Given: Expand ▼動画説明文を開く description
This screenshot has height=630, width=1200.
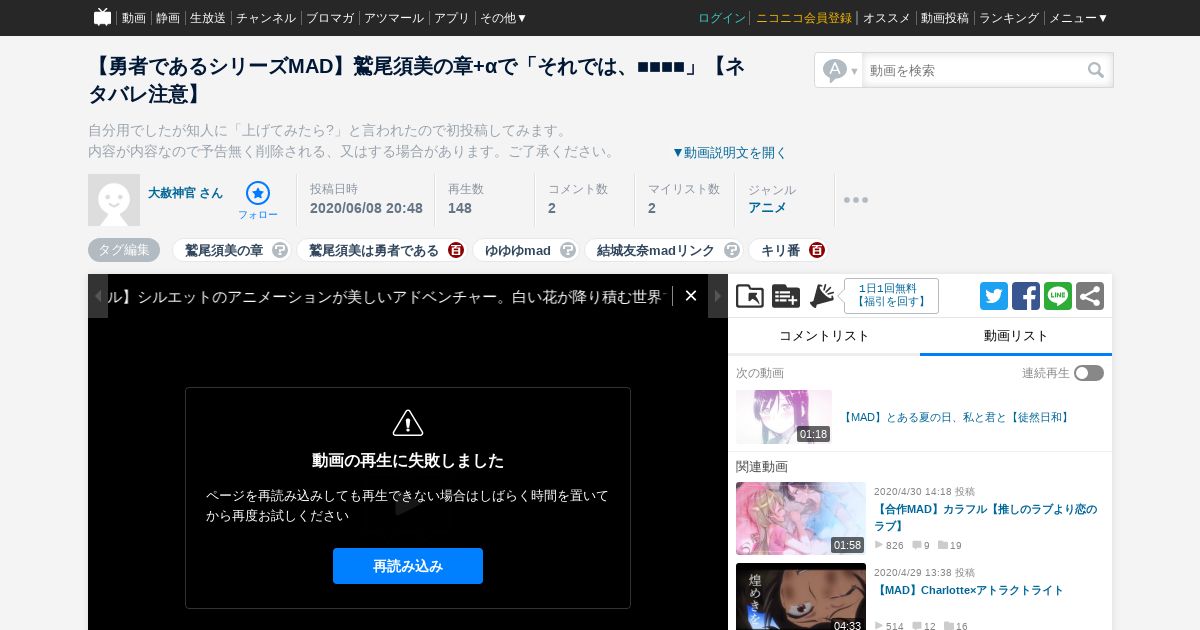Looking at the screenshot, I should 729,152.
